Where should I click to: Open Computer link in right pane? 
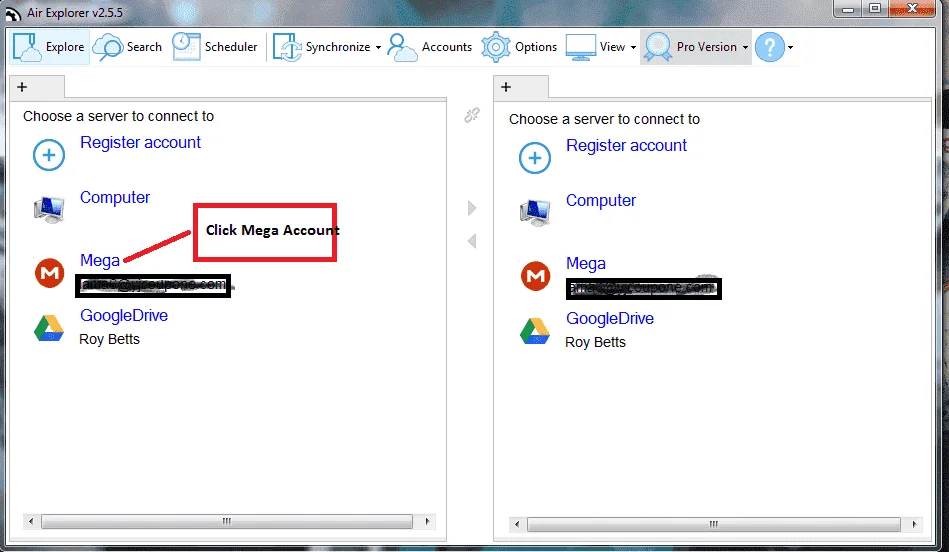pos(601,200)
